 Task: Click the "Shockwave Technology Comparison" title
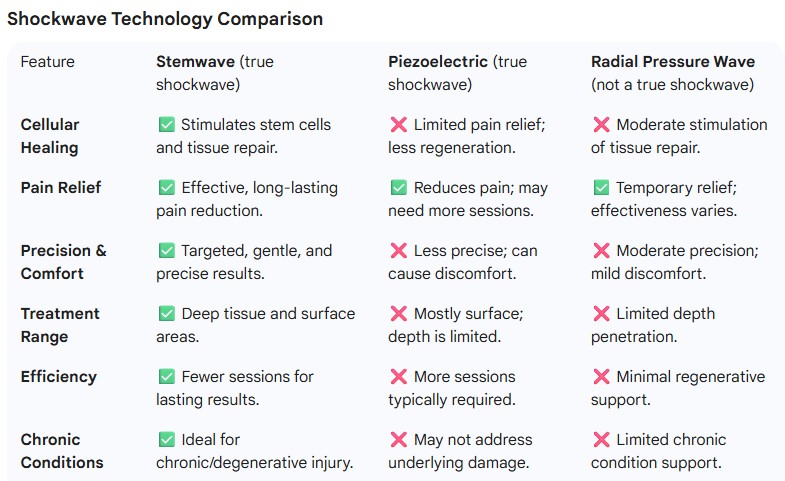(x=165, y=19)
